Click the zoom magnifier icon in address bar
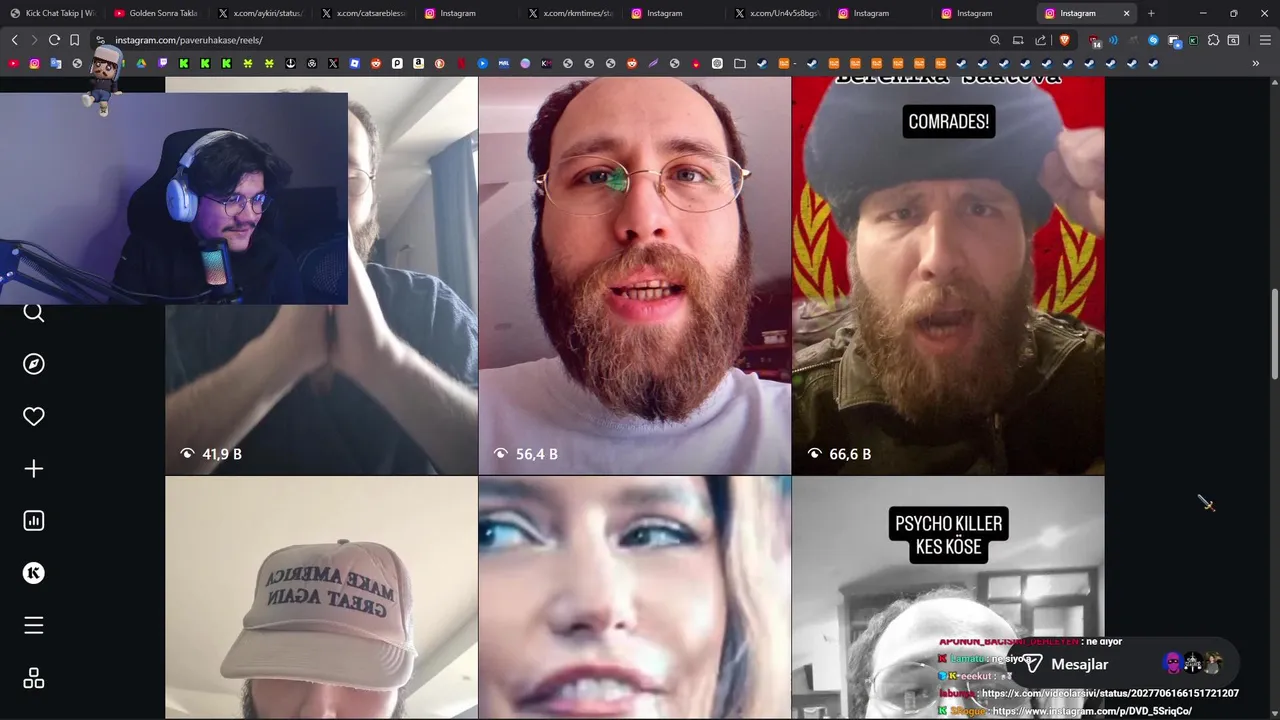This screenshot has width=1280, height=720. [x=995, y=40]
